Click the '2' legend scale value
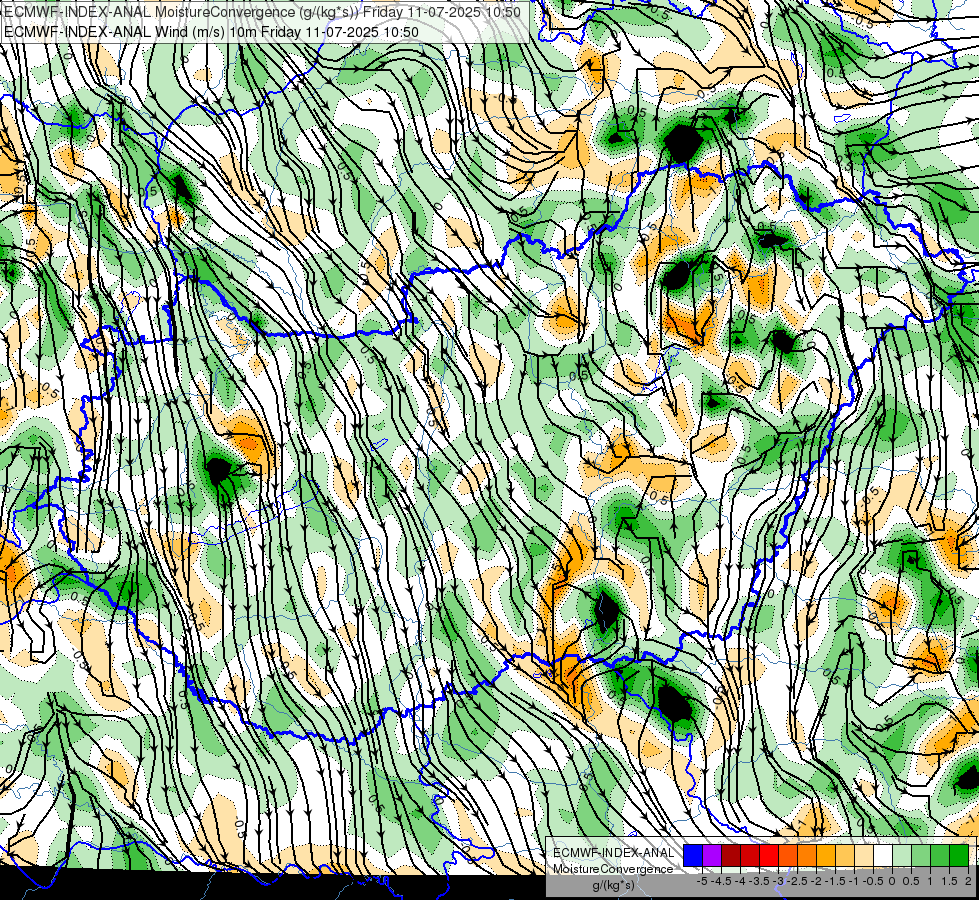This screenshot has height=900, width=979. pyautogui.click(x=968, y=881)
